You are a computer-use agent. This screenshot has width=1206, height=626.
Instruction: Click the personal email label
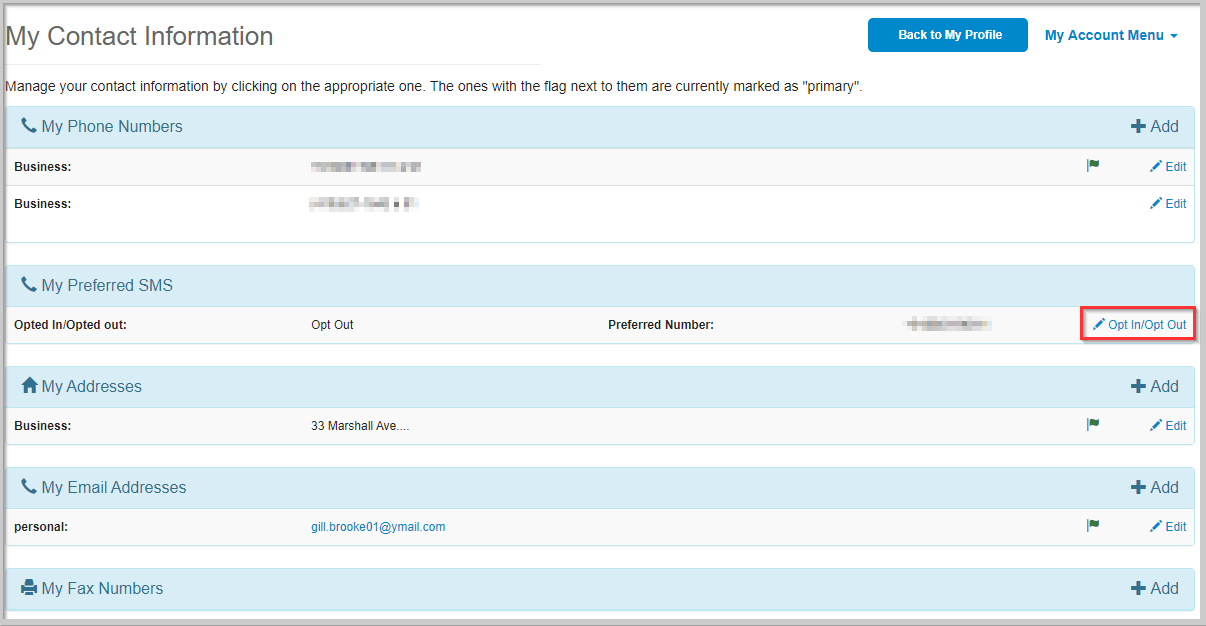pyautogui.click(x=41, y=527)
